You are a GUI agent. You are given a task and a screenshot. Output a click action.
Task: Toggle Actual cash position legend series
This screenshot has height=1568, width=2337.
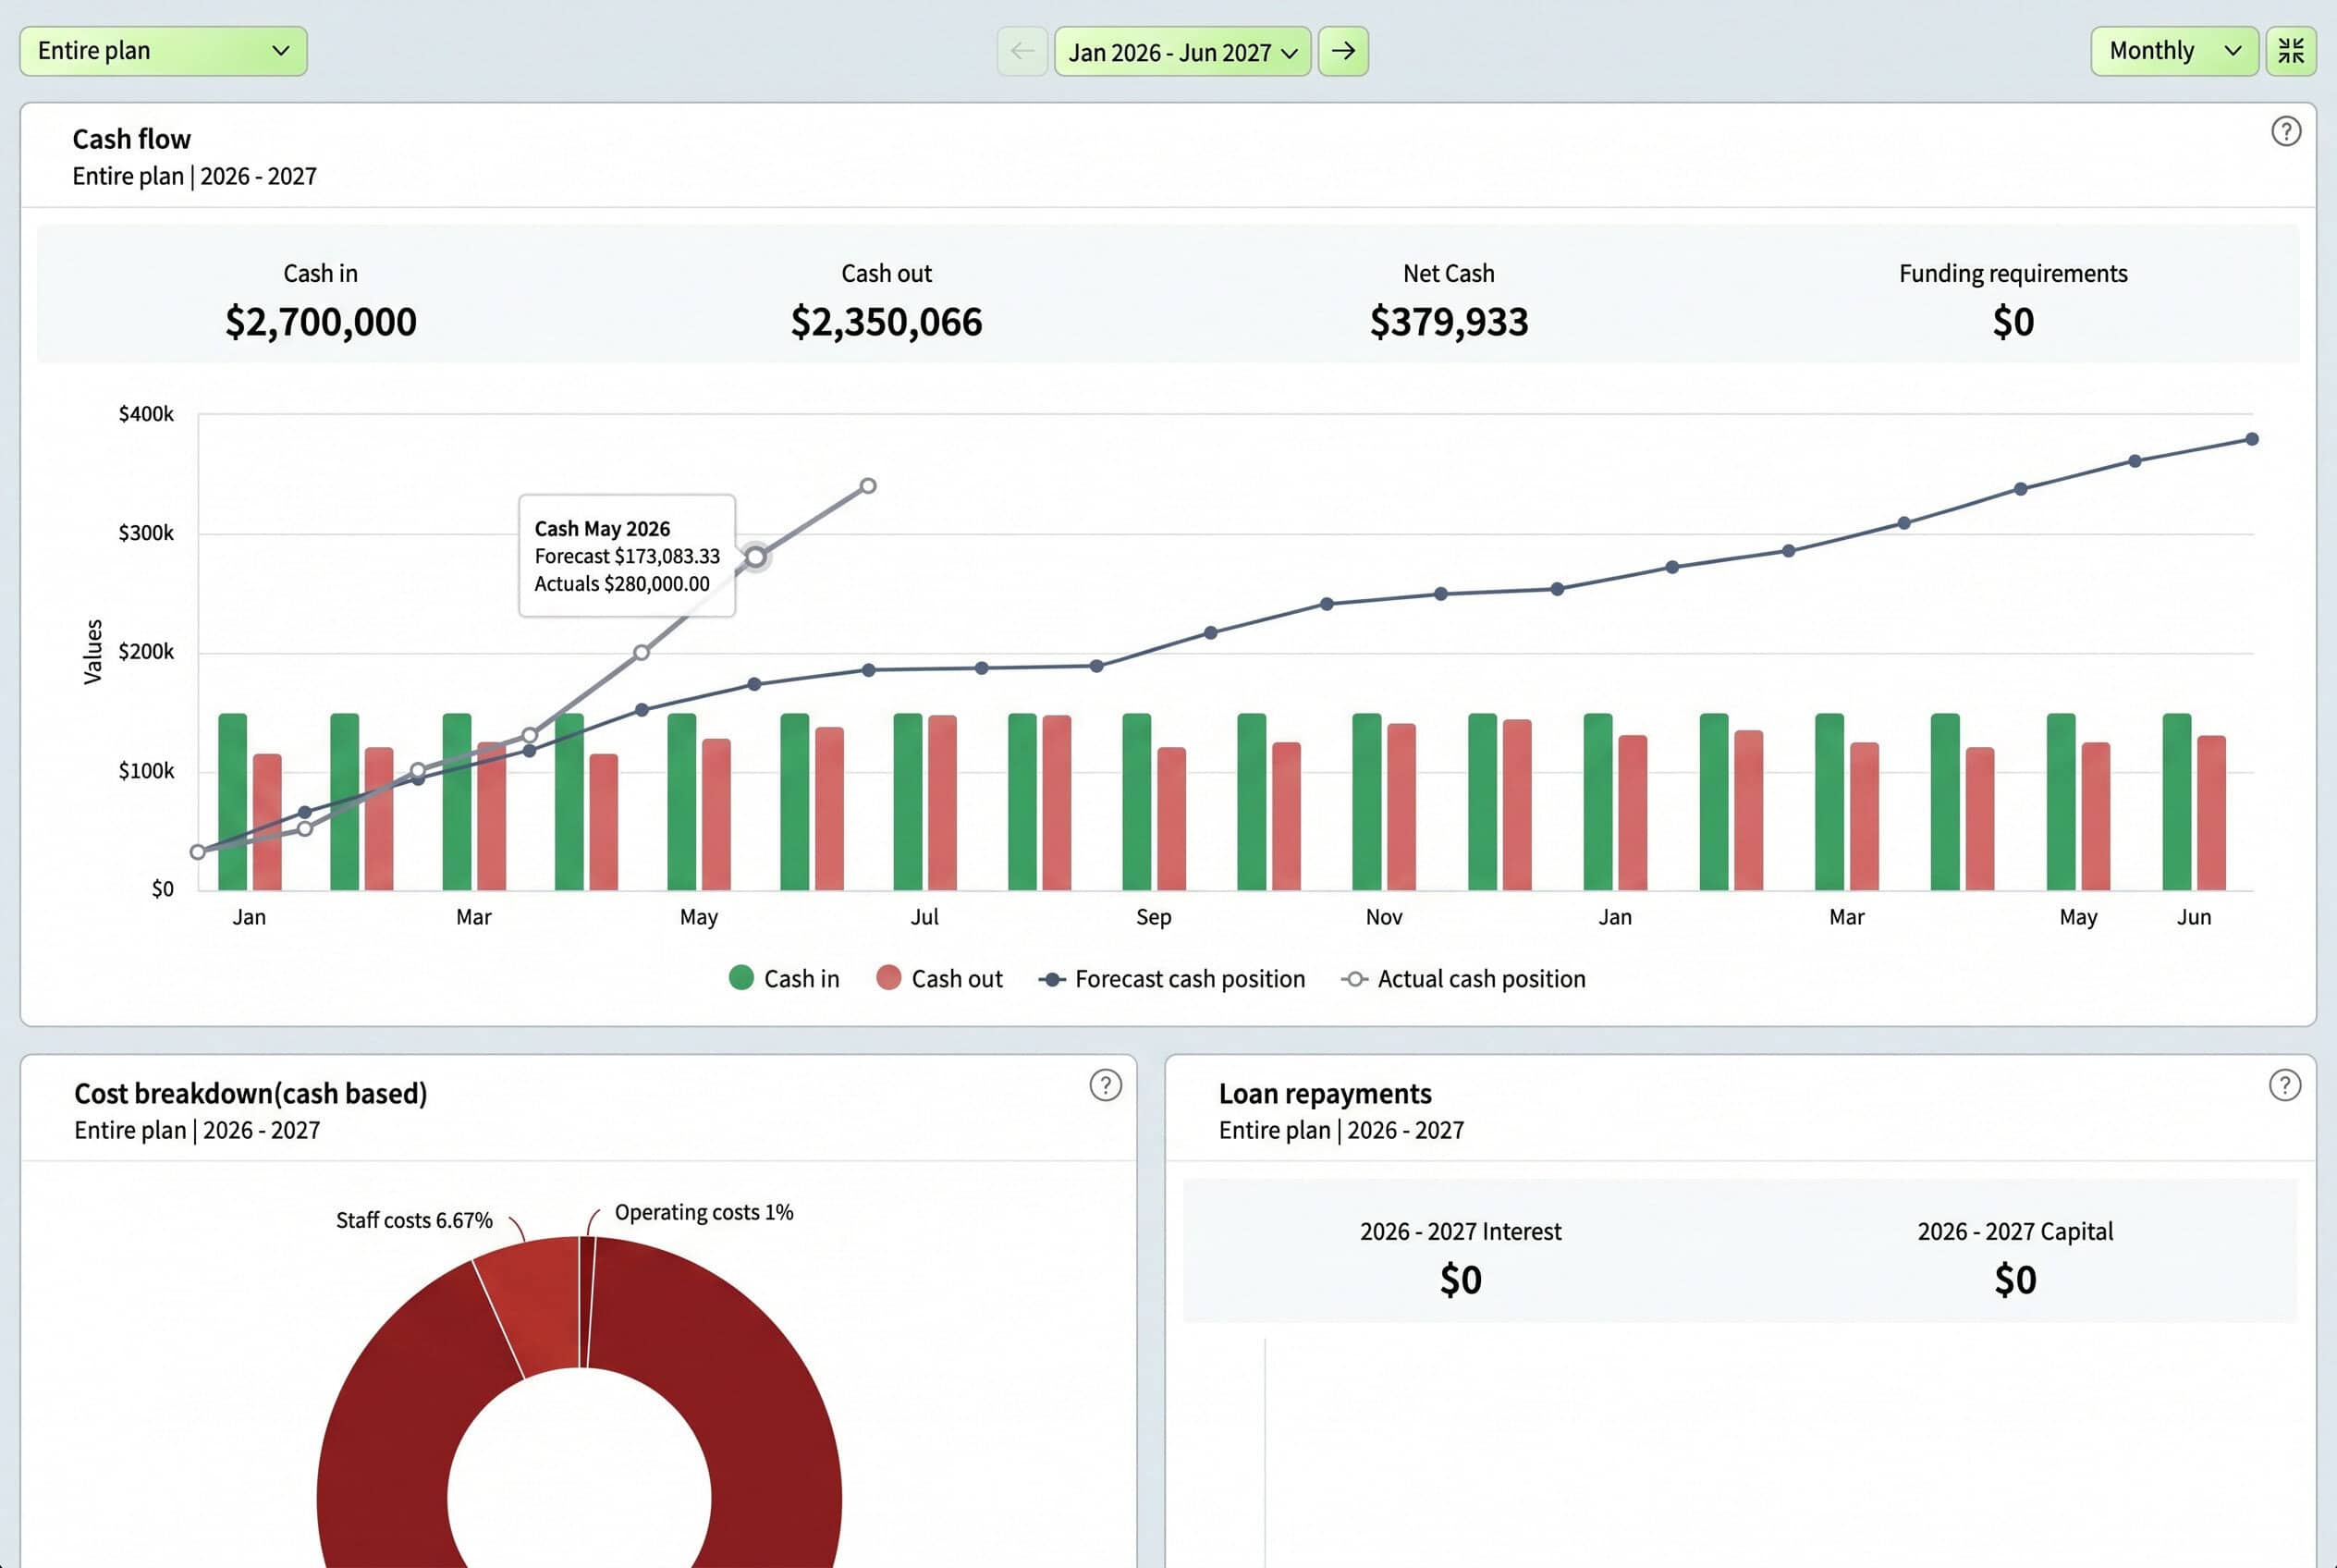click(x=1463, y=978)
